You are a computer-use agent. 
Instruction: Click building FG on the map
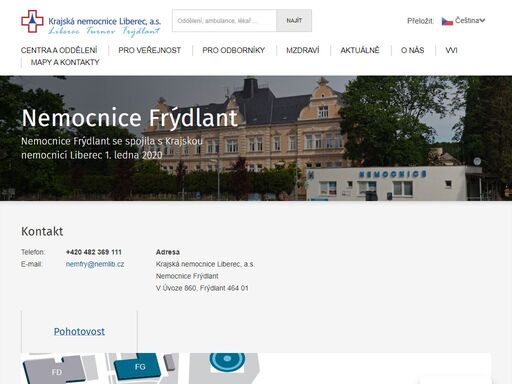click(137, 367)
